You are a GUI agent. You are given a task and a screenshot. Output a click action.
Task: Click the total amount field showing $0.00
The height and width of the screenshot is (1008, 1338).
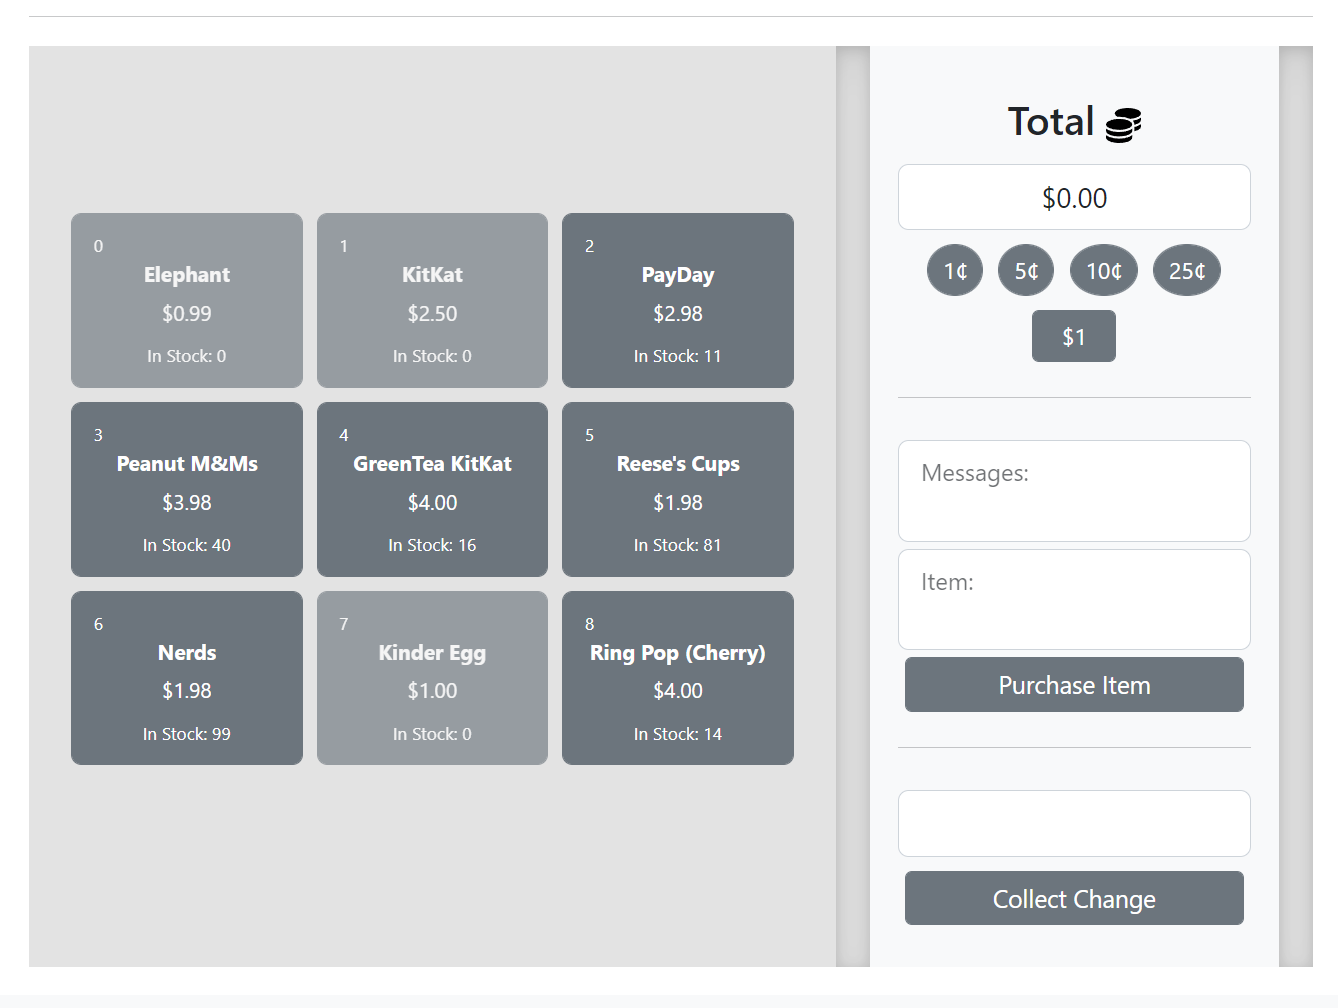(x=1074, y=198)
